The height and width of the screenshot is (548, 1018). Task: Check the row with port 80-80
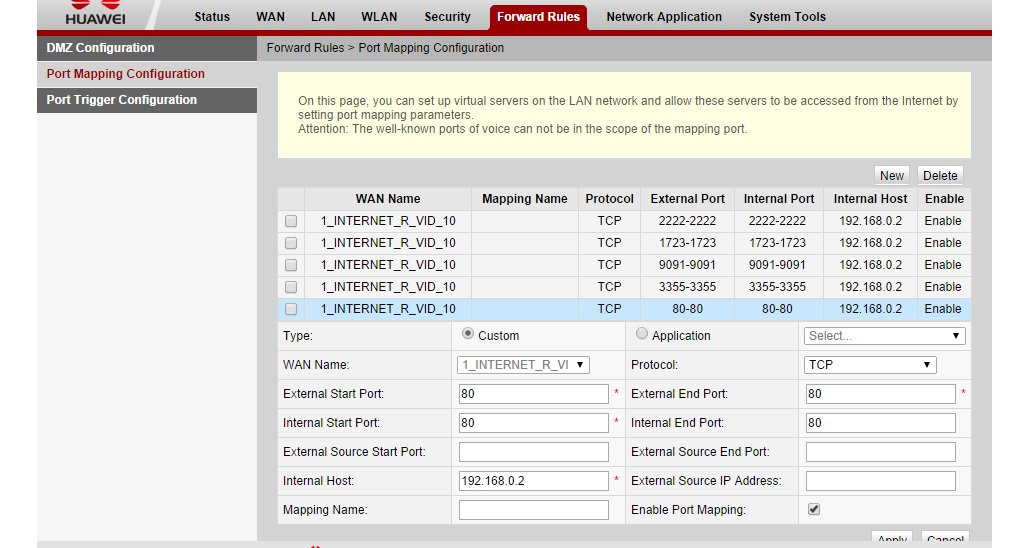point(291,309)
